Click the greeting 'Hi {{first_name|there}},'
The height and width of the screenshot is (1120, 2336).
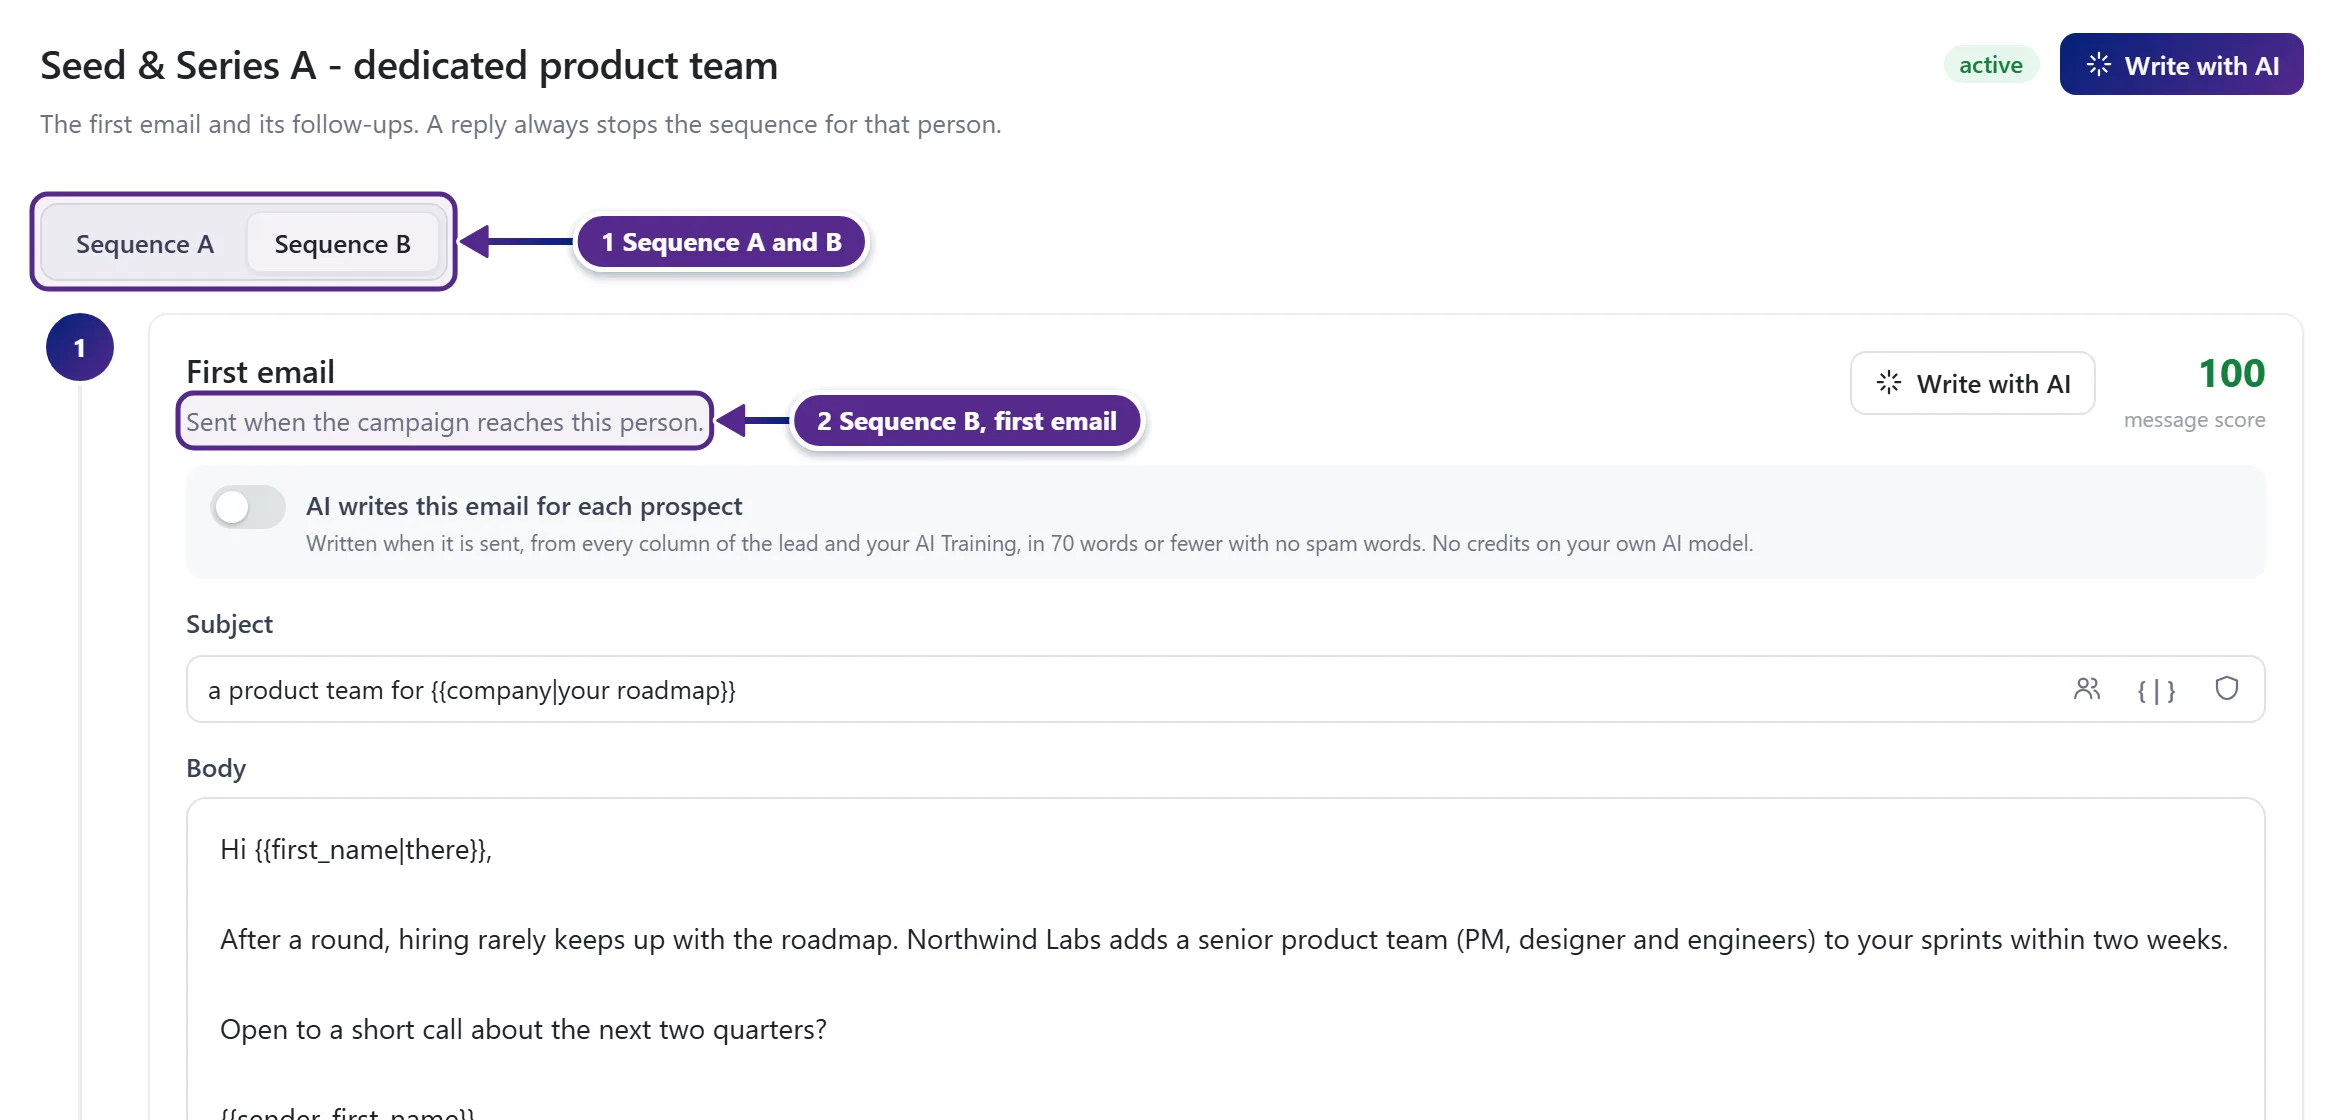(x=356, y=850)
